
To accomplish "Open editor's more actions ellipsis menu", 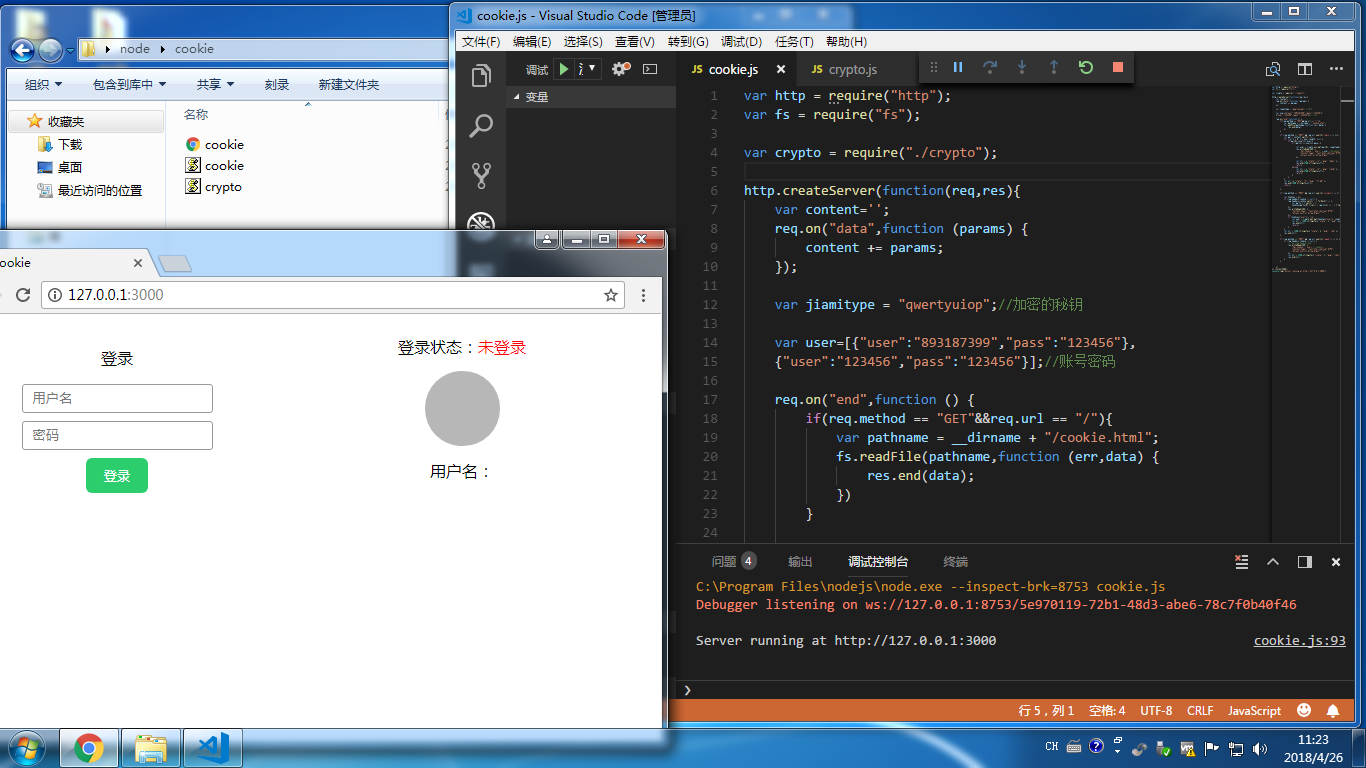I will [x=1337, y=69].
